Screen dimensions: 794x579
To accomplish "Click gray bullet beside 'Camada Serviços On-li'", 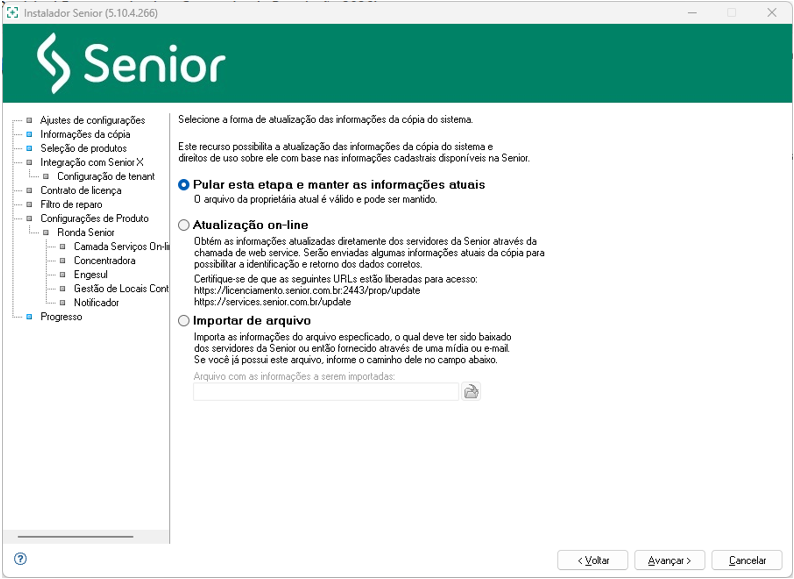I will click(x=63, y=247).
